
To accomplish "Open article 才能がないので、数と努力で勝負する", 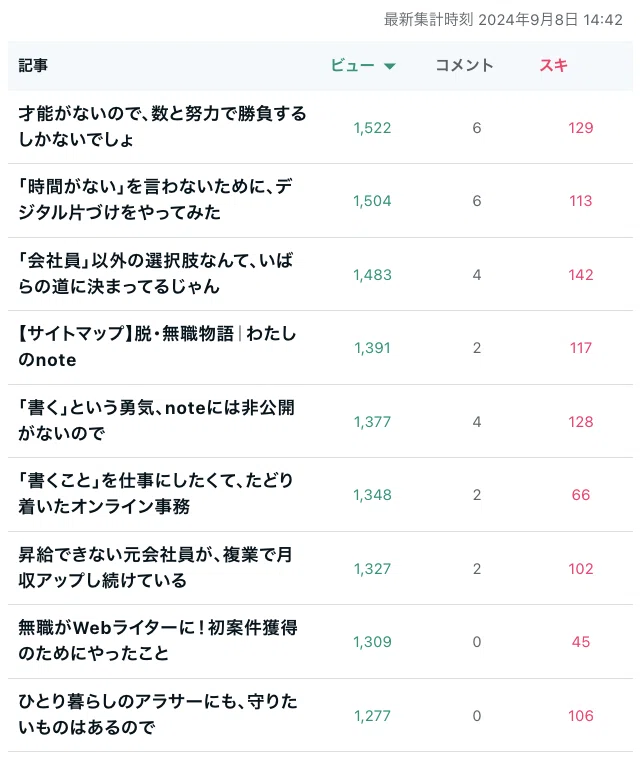I will [162, 127].
